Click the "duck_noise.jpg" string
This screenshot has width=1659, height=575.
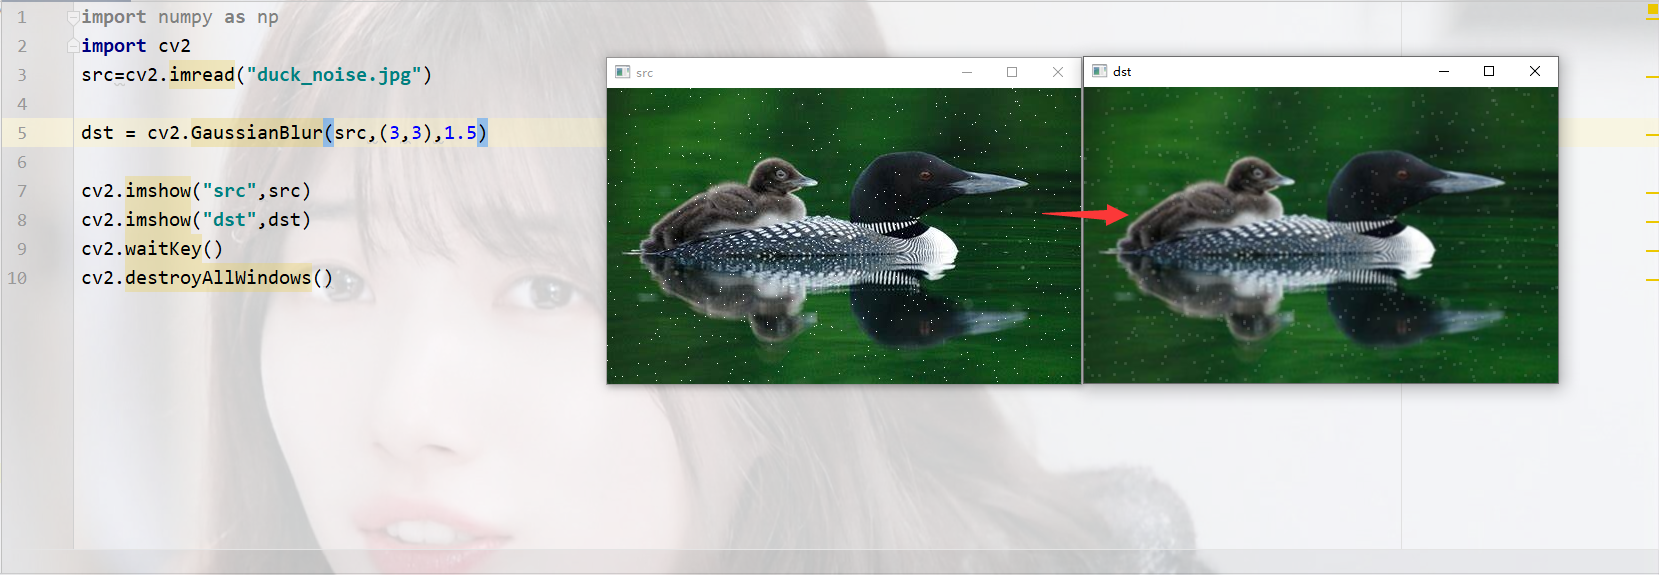click(334, 75)
